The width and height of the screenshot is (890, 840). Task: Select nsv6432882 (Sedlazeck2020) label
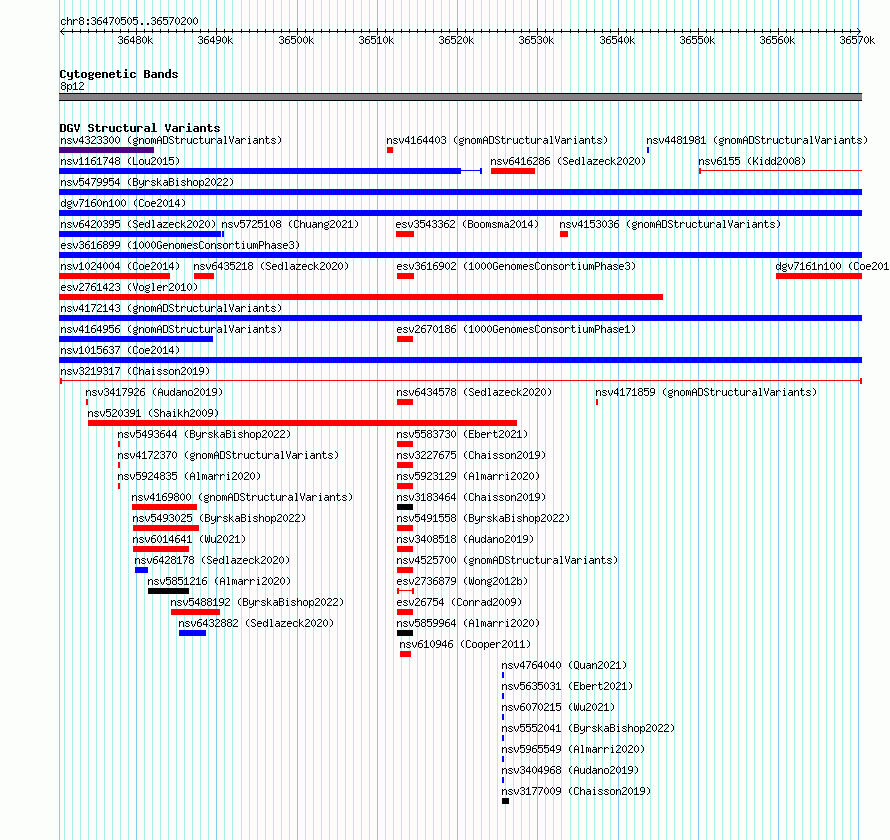pyautogui.click(x=256, y=623)
